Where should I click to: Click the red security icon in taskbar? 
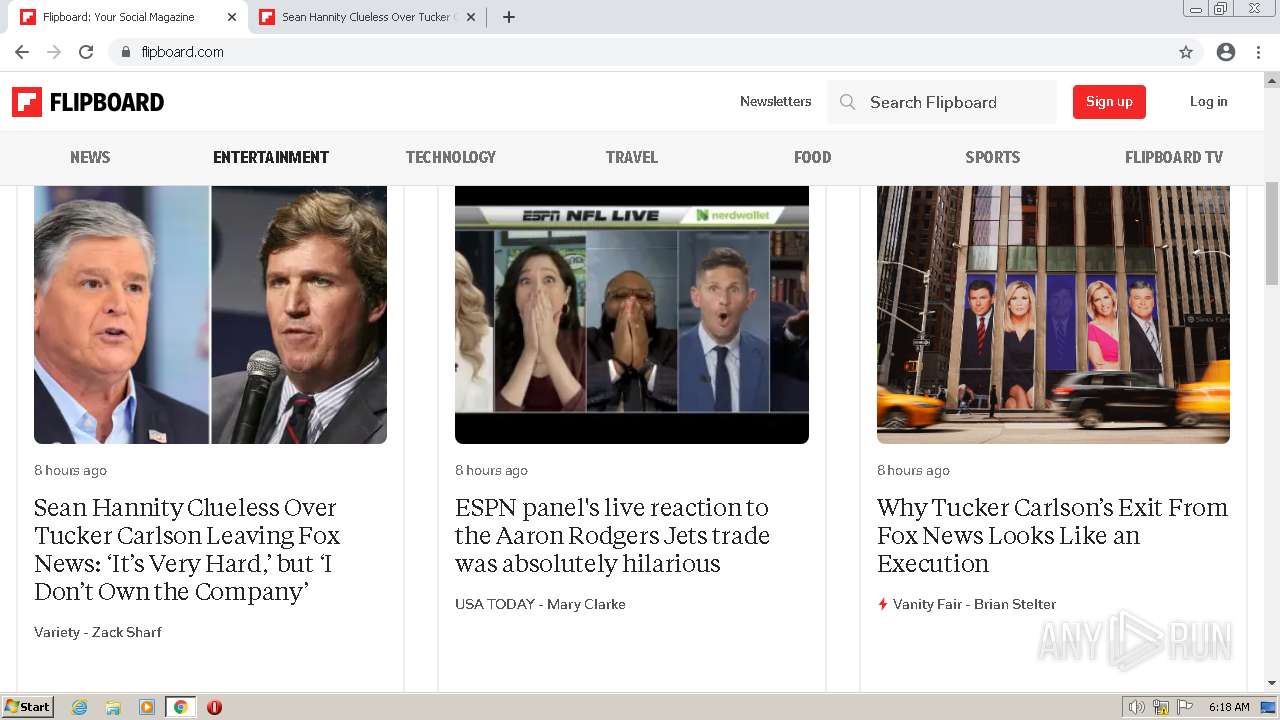pyautogui.click(x=214, y=707)
